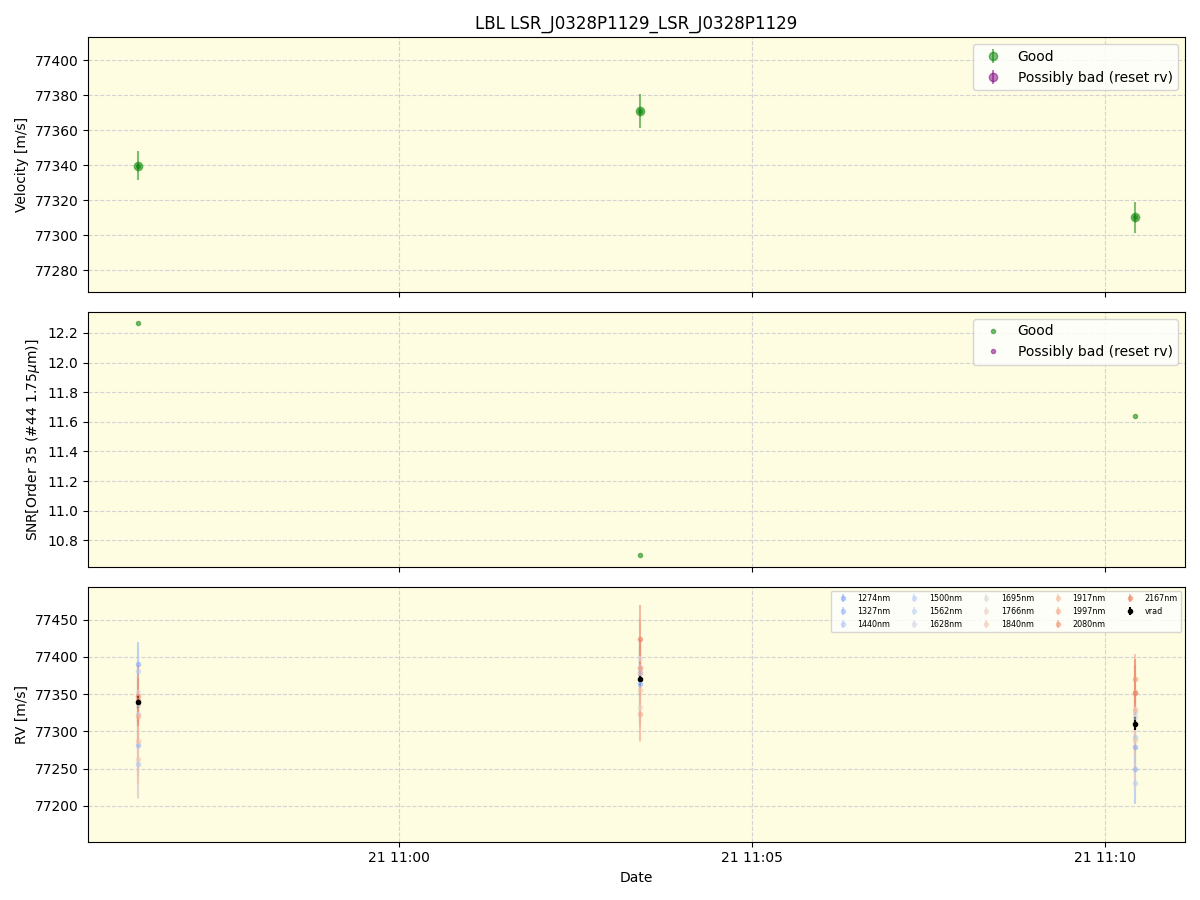Viewport: 1200px width, 900px height.
Task: Click the 'RV [m/s]' axis label
Action: (x=21, y=714)
